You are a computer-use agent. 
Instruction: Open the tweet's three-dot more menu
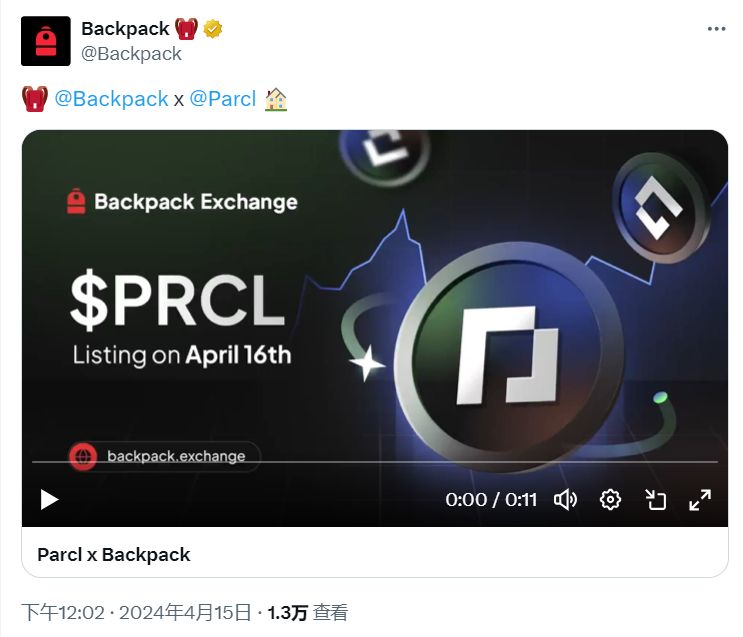(x=716, y=29)
